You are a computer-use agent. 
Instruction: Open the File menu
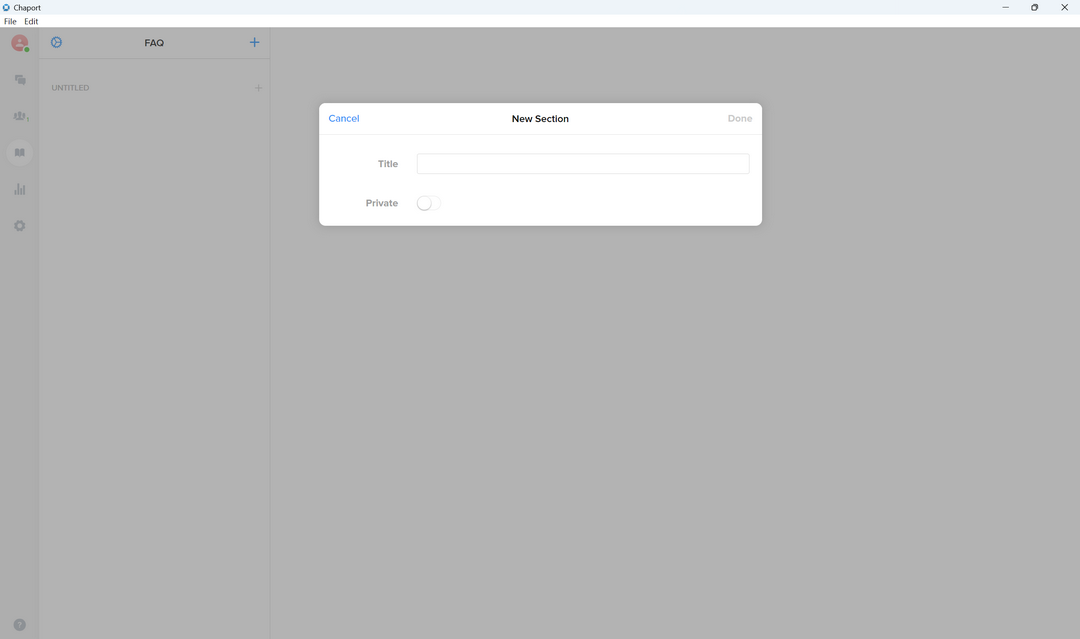tap(10, 21)
